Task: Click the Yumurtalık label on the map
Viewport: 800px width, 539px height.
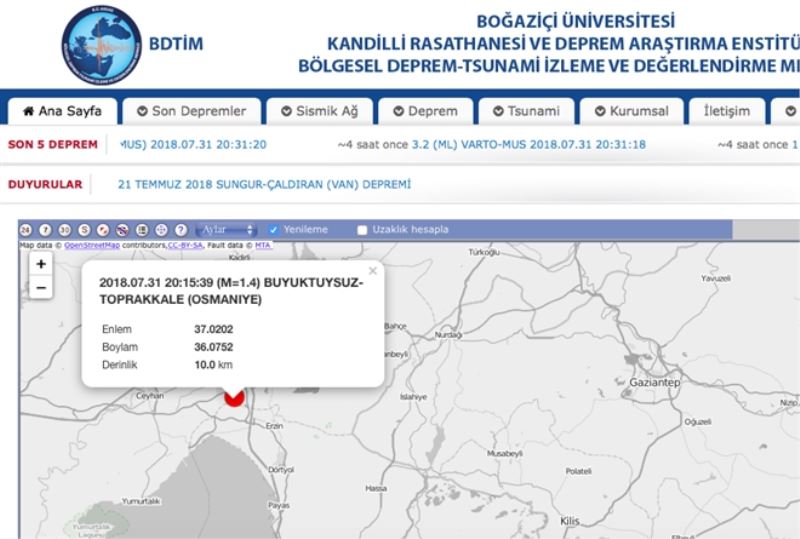Action: point(141,501)
